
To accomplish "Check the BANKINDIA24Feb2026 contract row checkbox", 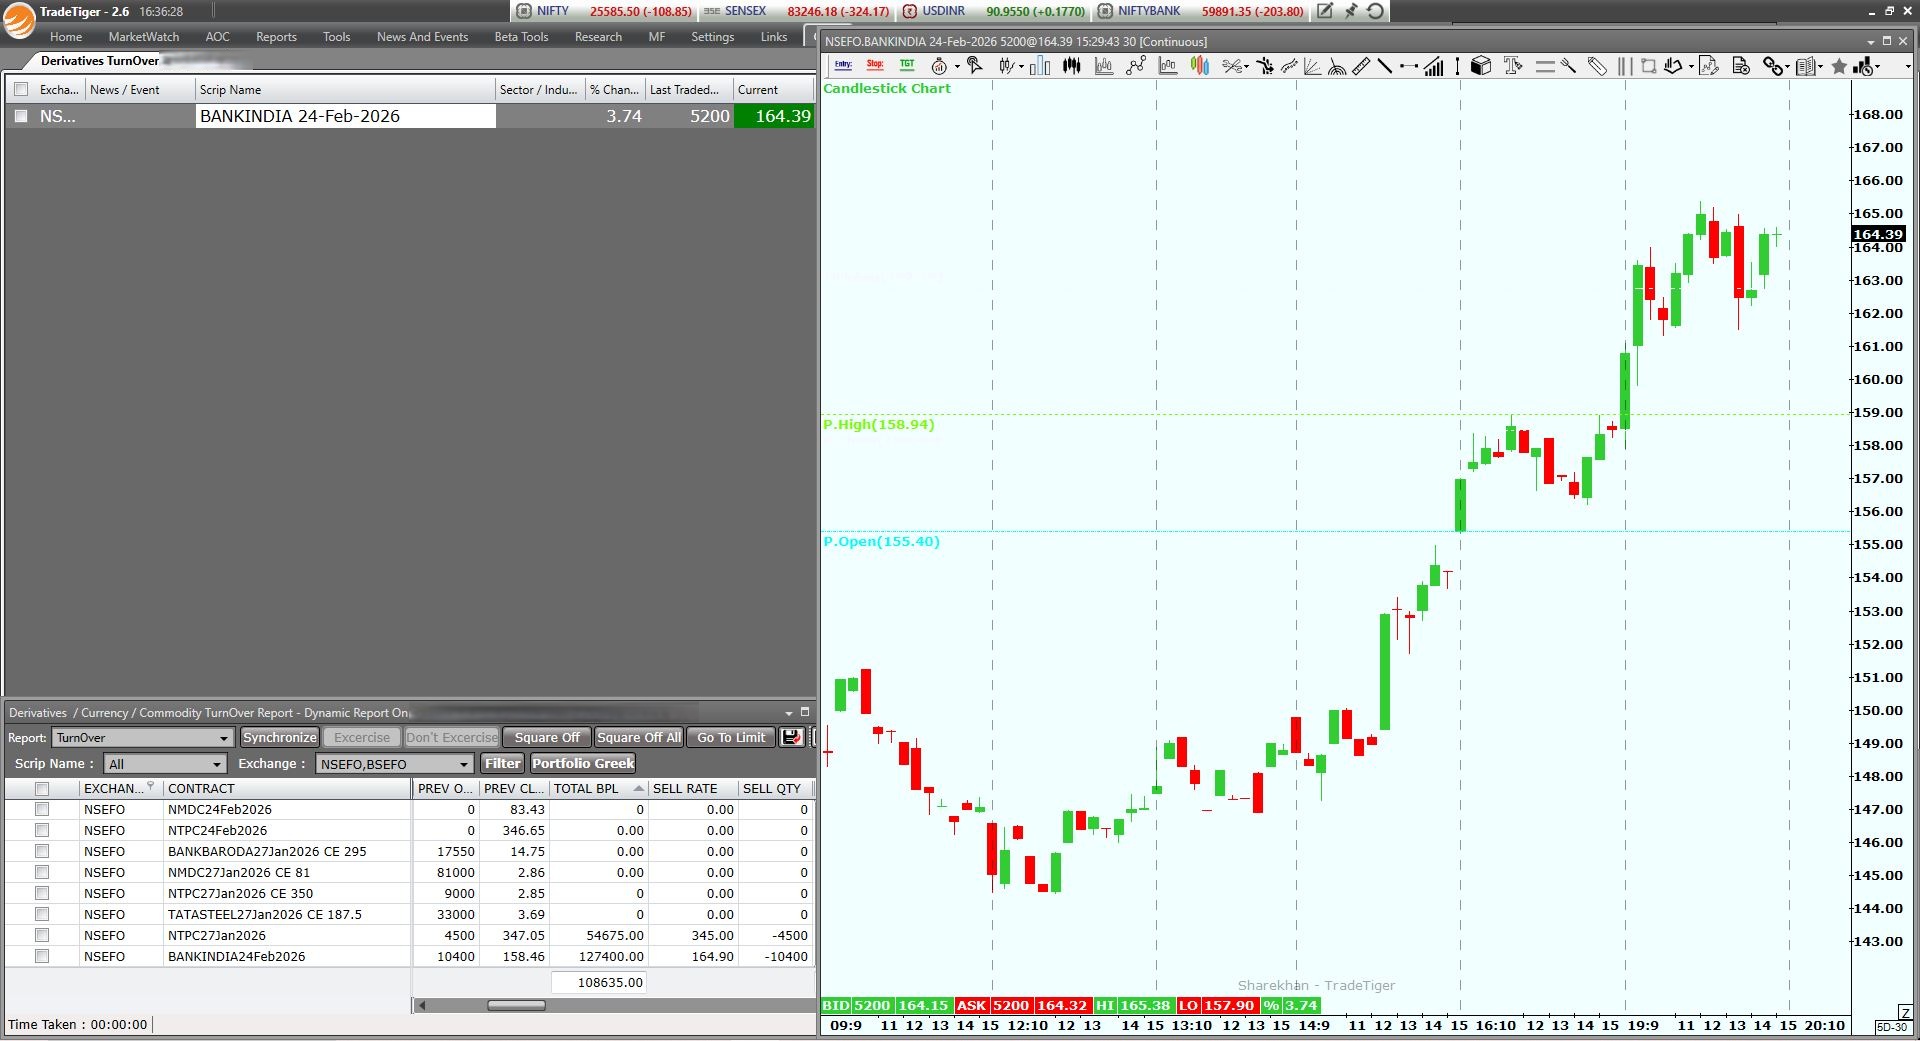I will click(42, 956).
